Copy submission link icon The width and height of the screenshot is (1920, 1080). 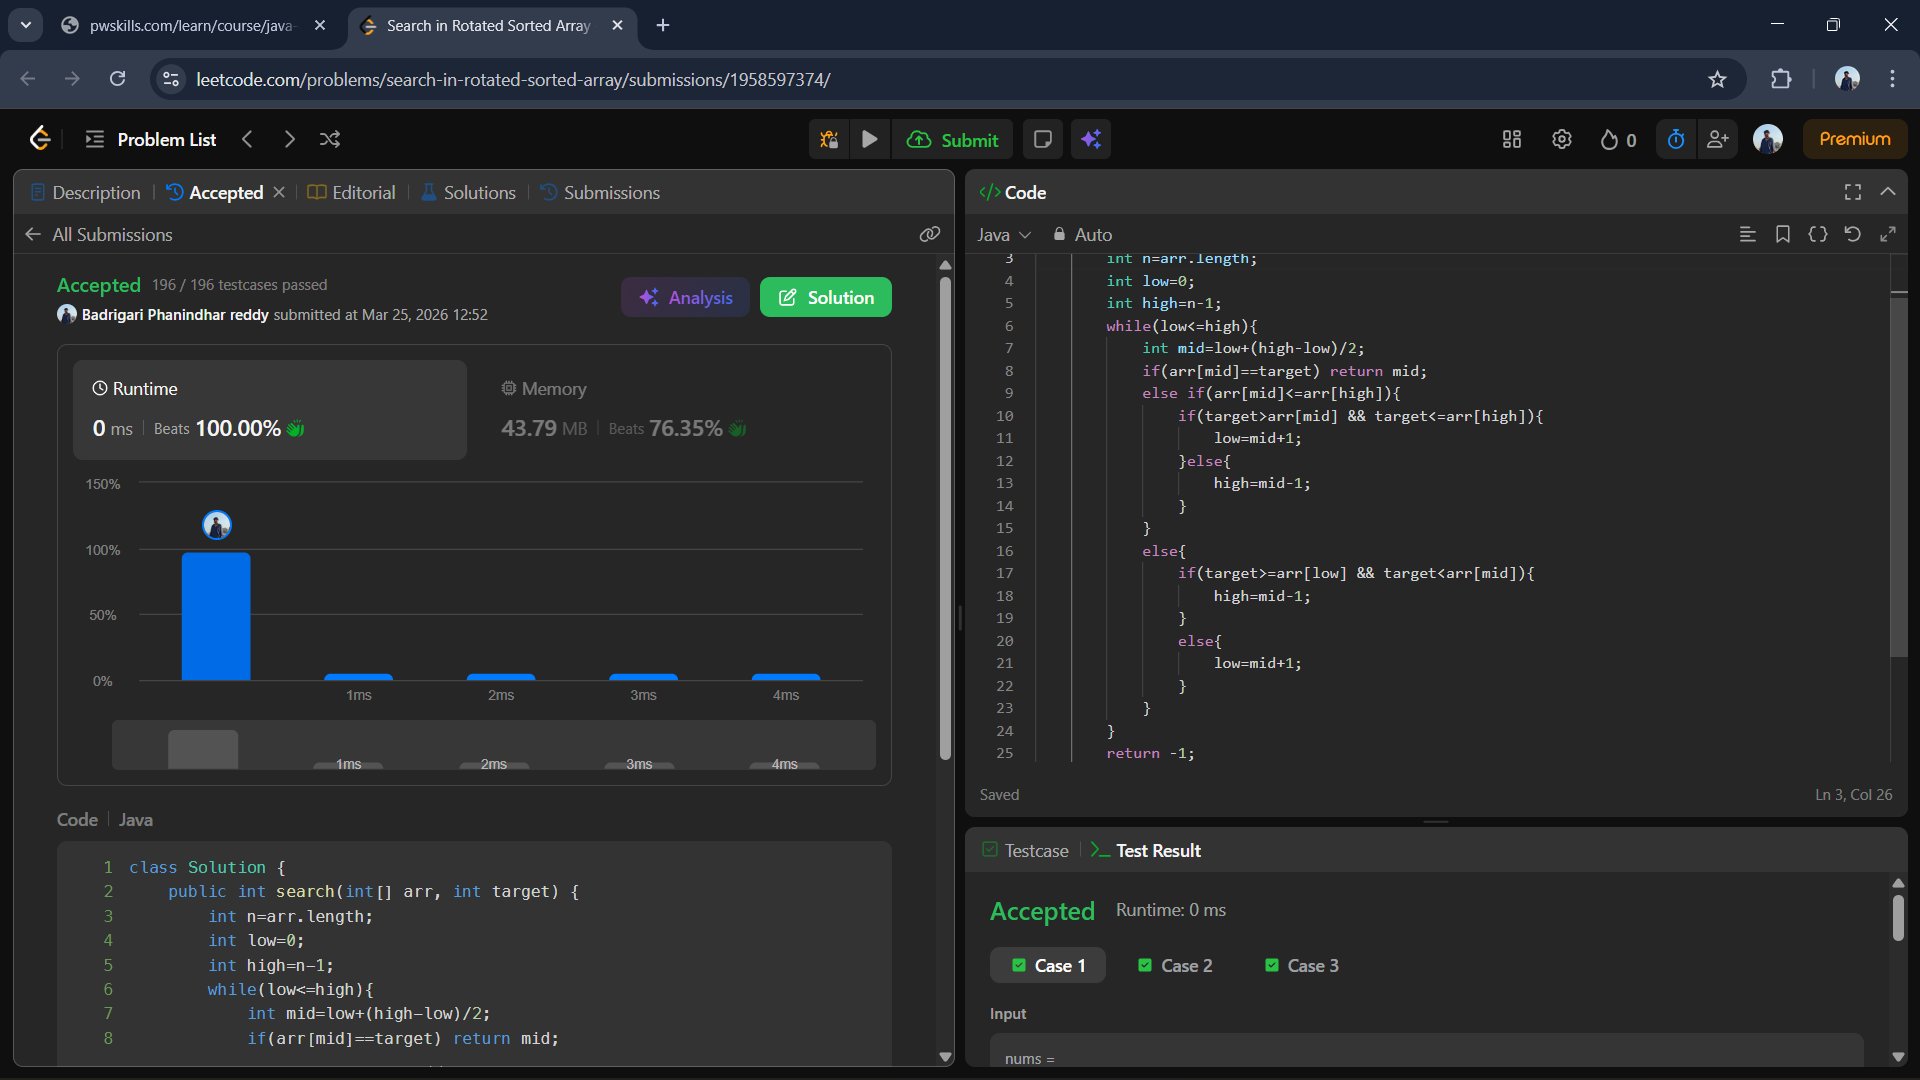(x=929, y=234)
